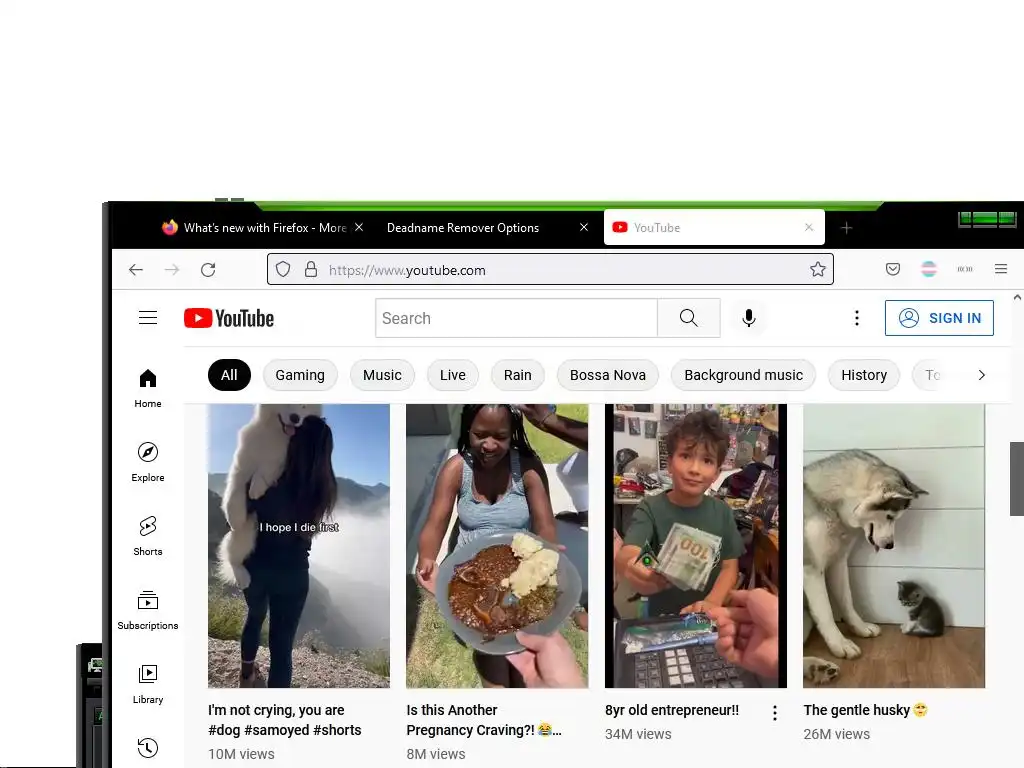Open Explore in the sidebar
This screenshot has height=768, width=1024.
point(148,462)
